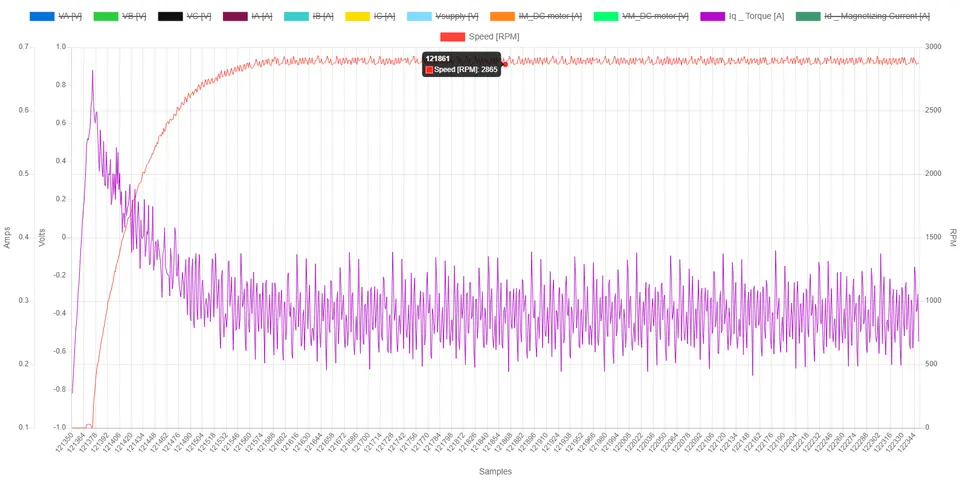This screenshot has width=960, height=480.
Task: Enable the IB [A] legend item
Action: coord(309,16)
